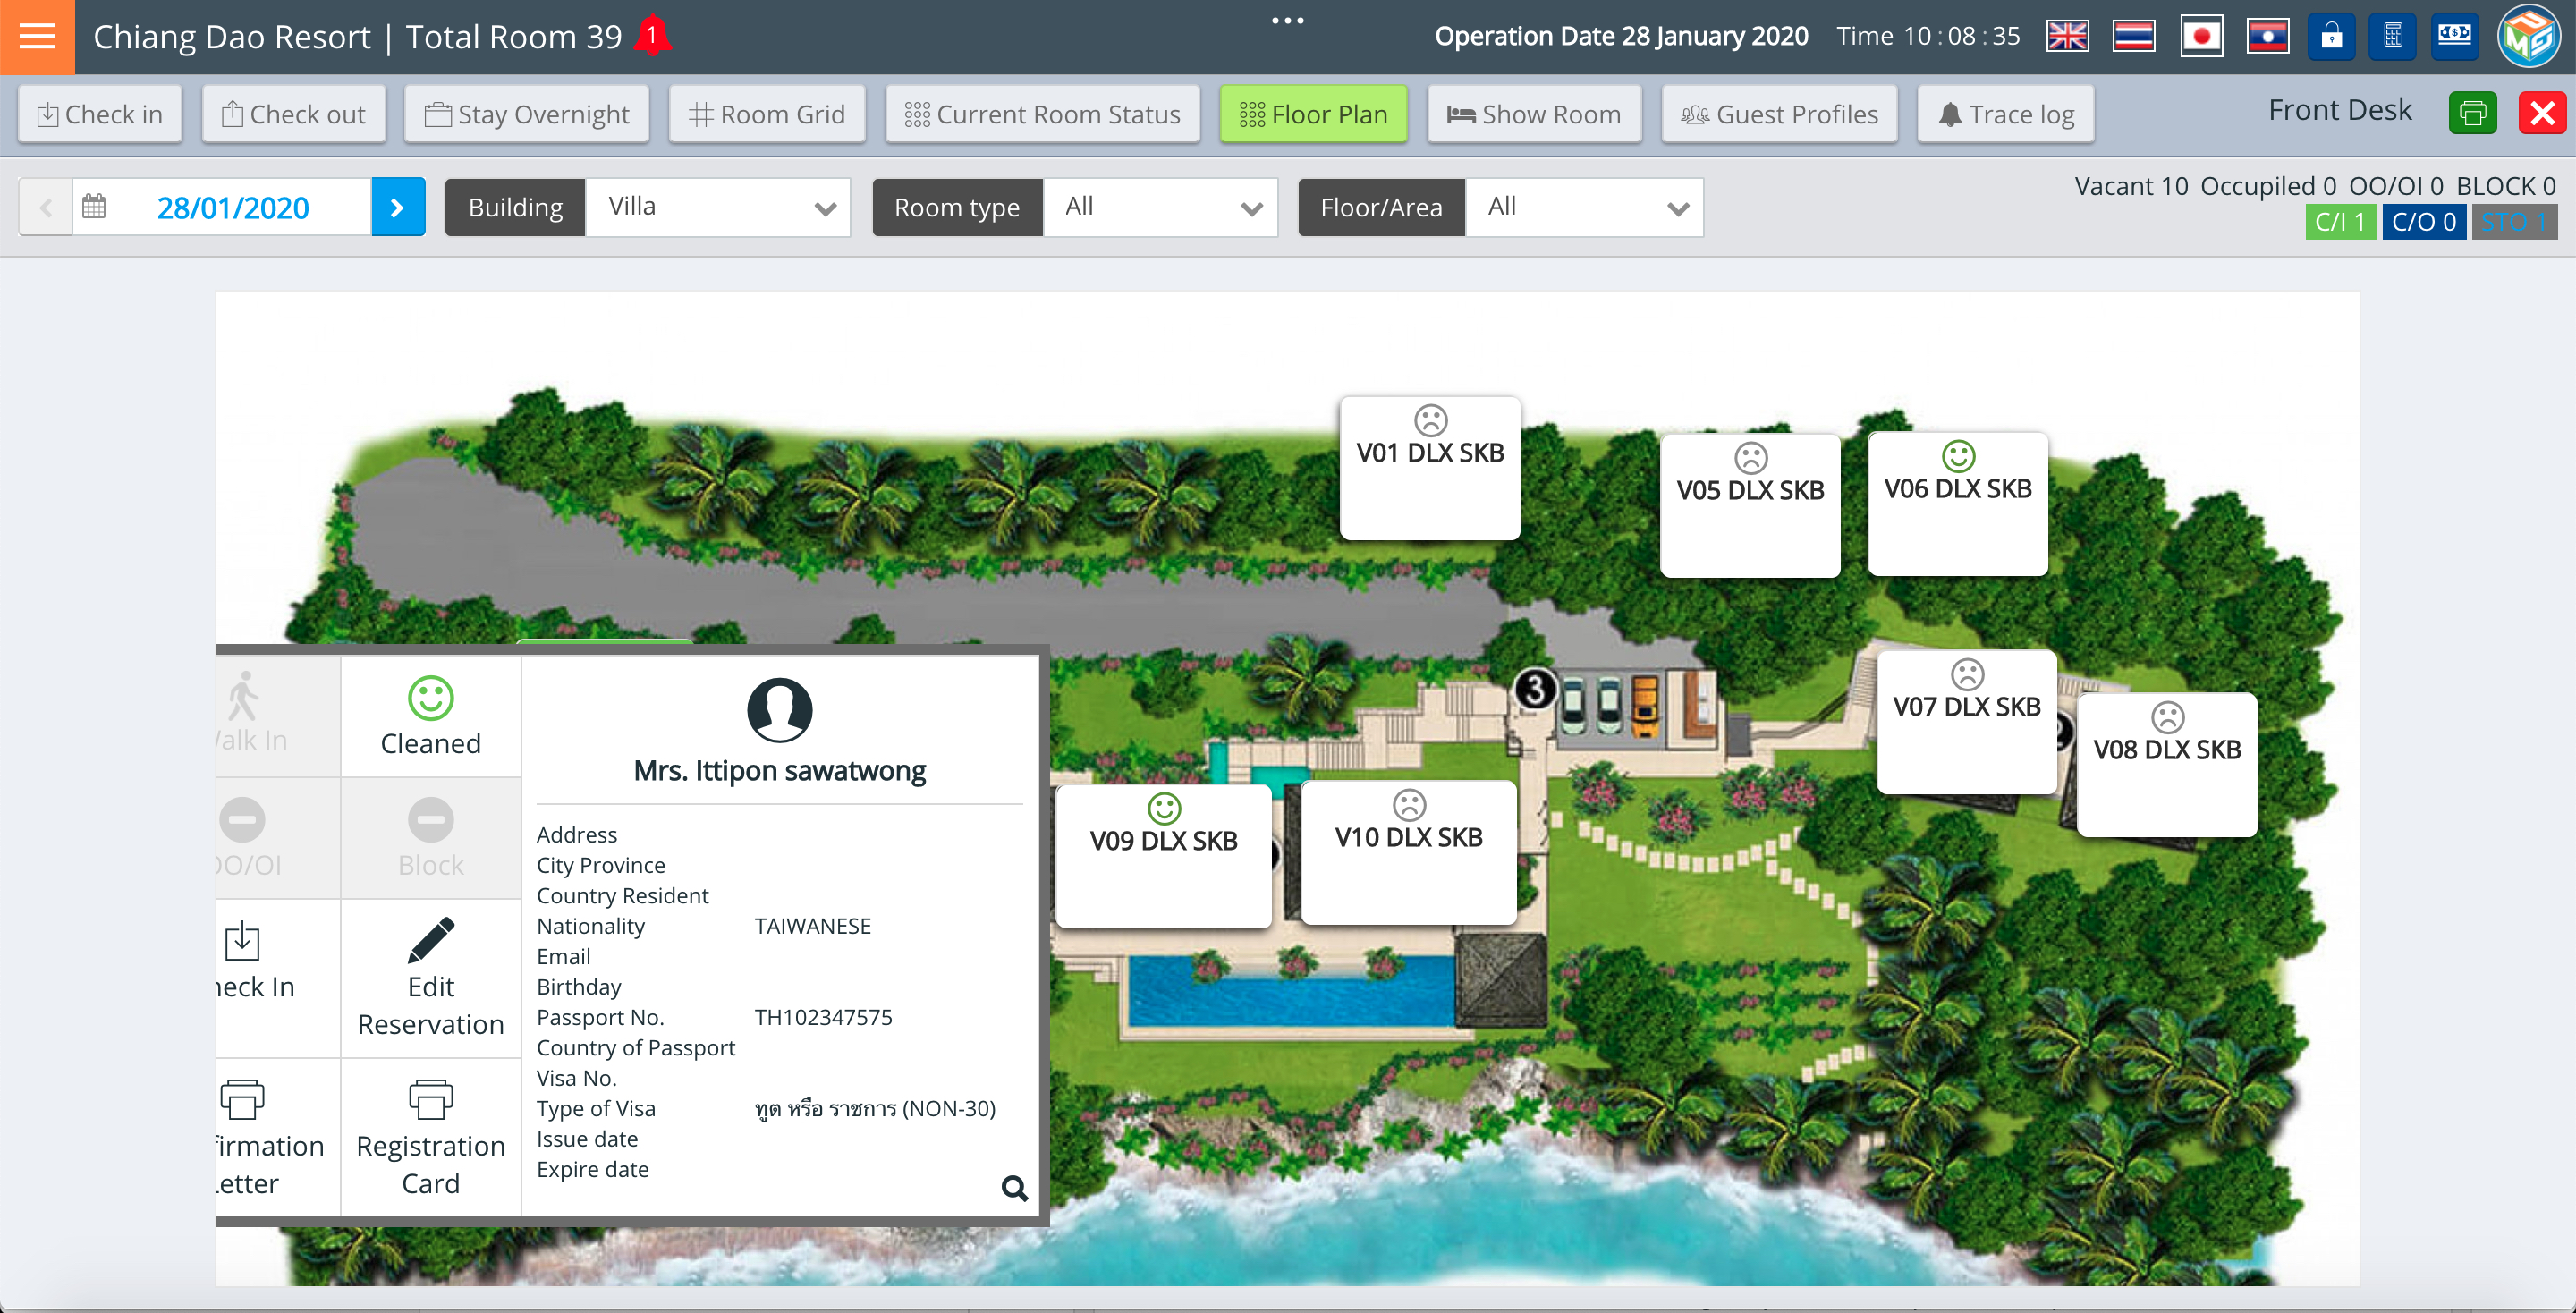
Task: Open the calendar date picker icon
Action: (x=94, y=207)
